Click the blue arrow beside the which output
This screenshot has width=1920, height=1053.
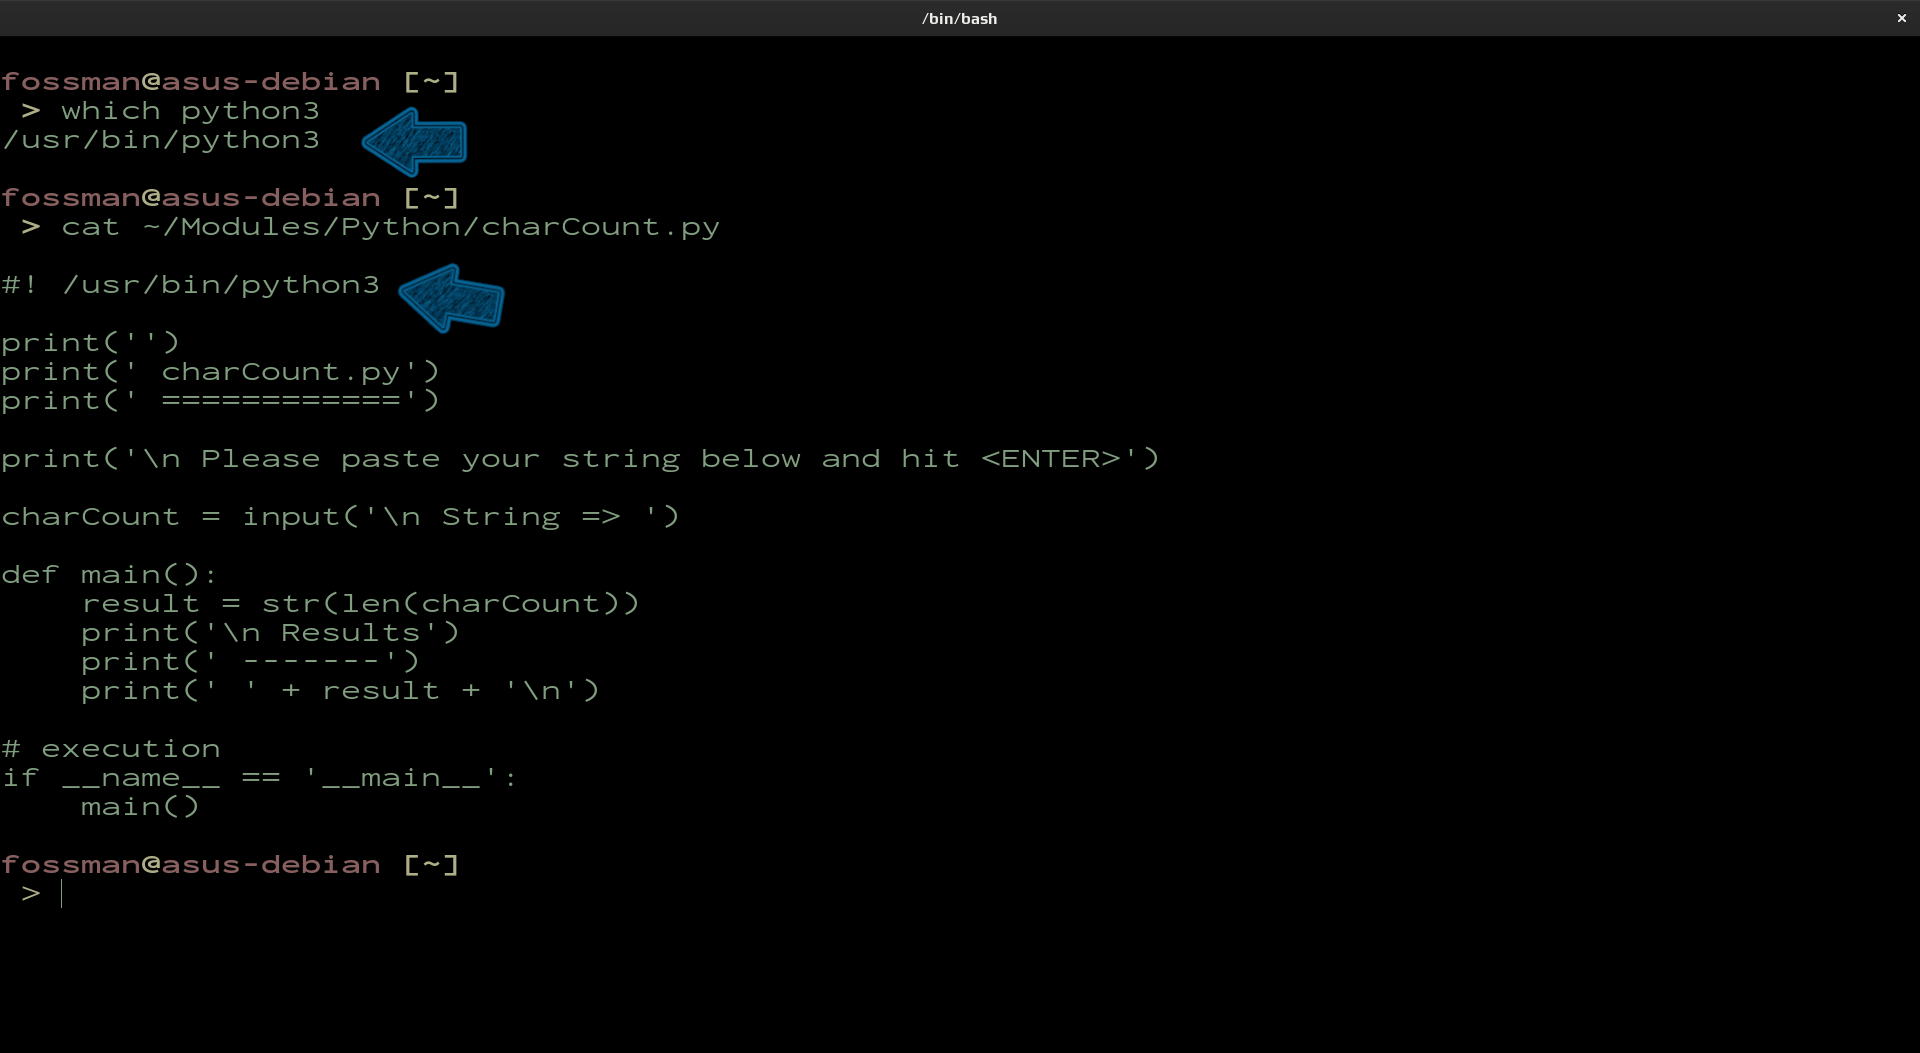tap(415, 142)
